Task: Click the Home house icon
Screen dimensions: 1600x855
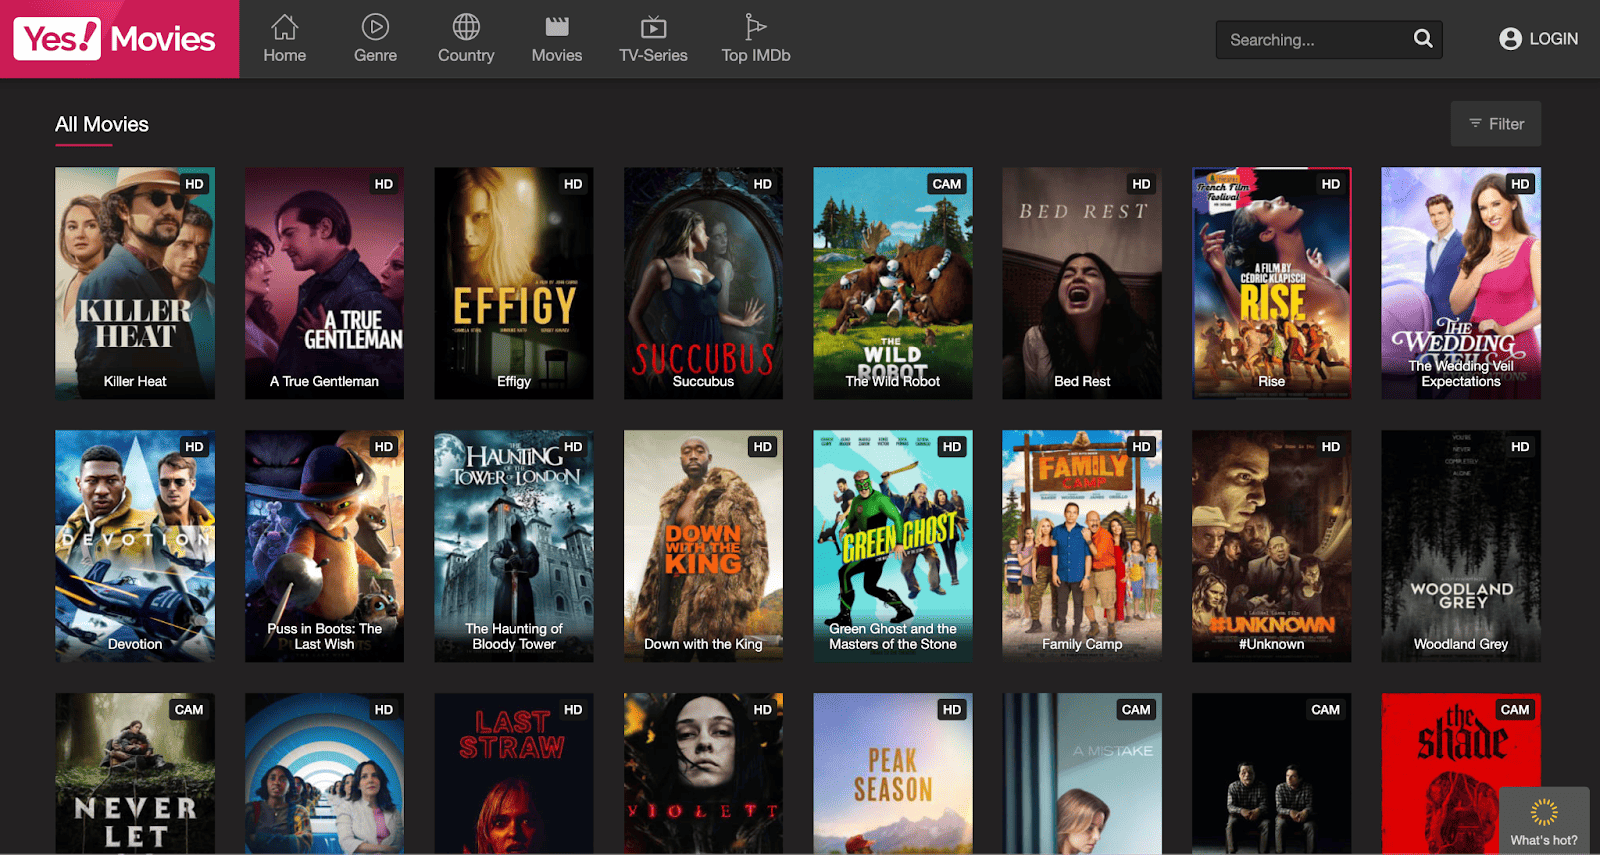Action: click(285, 26)
